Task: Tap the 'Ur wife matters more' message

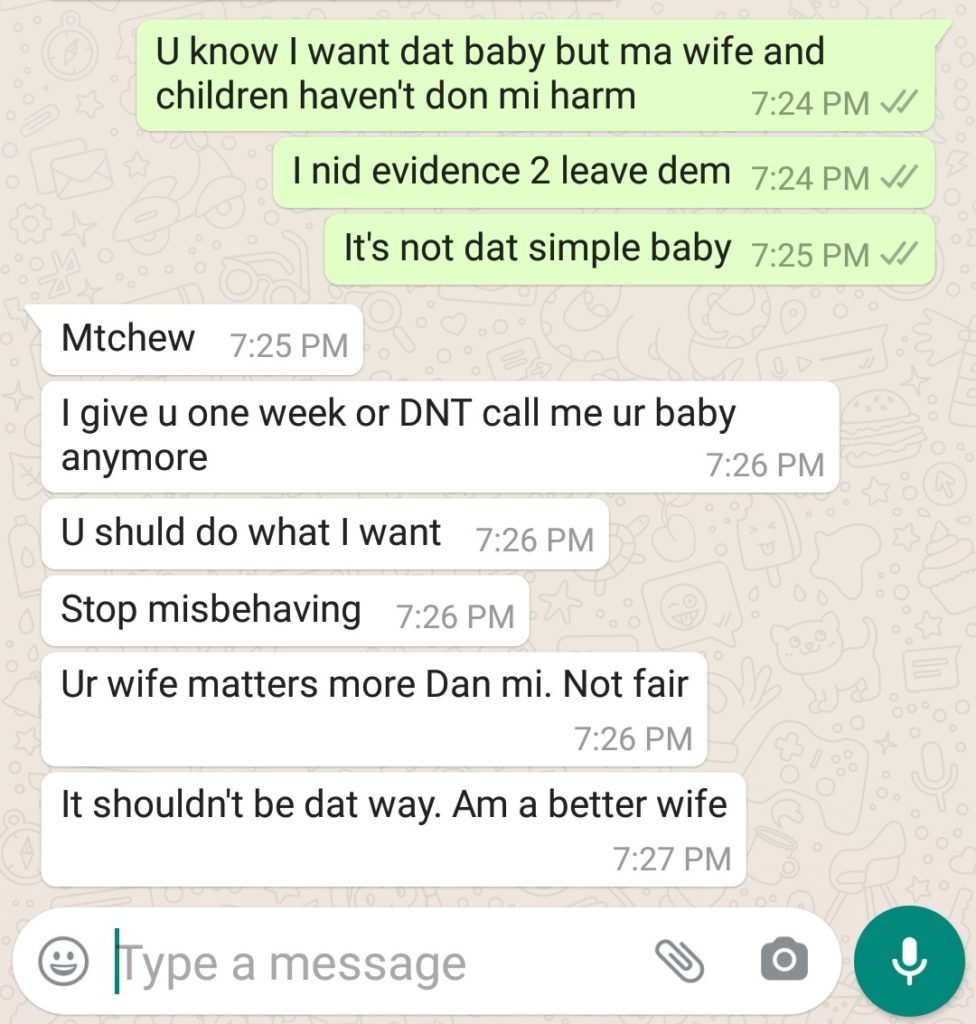Action: click(374, 709)
